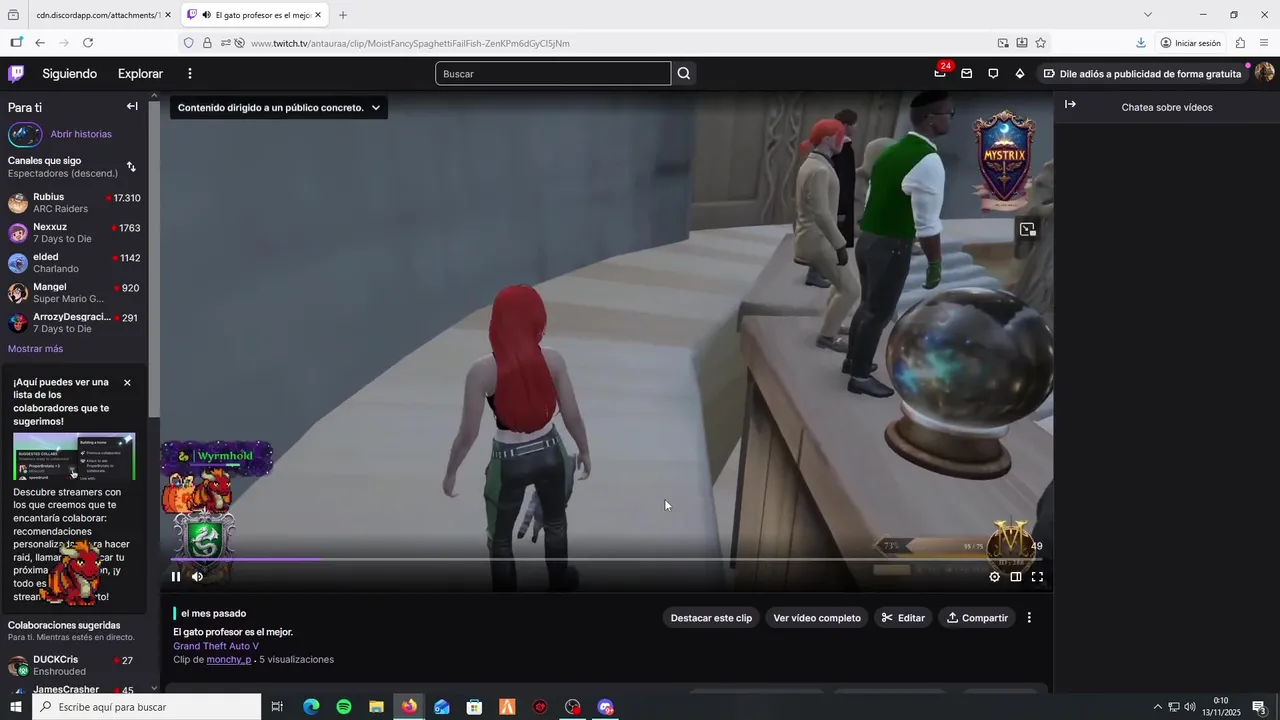This screenshot has height=720, width=1280.
Task: Pause the clip playback
Action: (x=176, y=576)
